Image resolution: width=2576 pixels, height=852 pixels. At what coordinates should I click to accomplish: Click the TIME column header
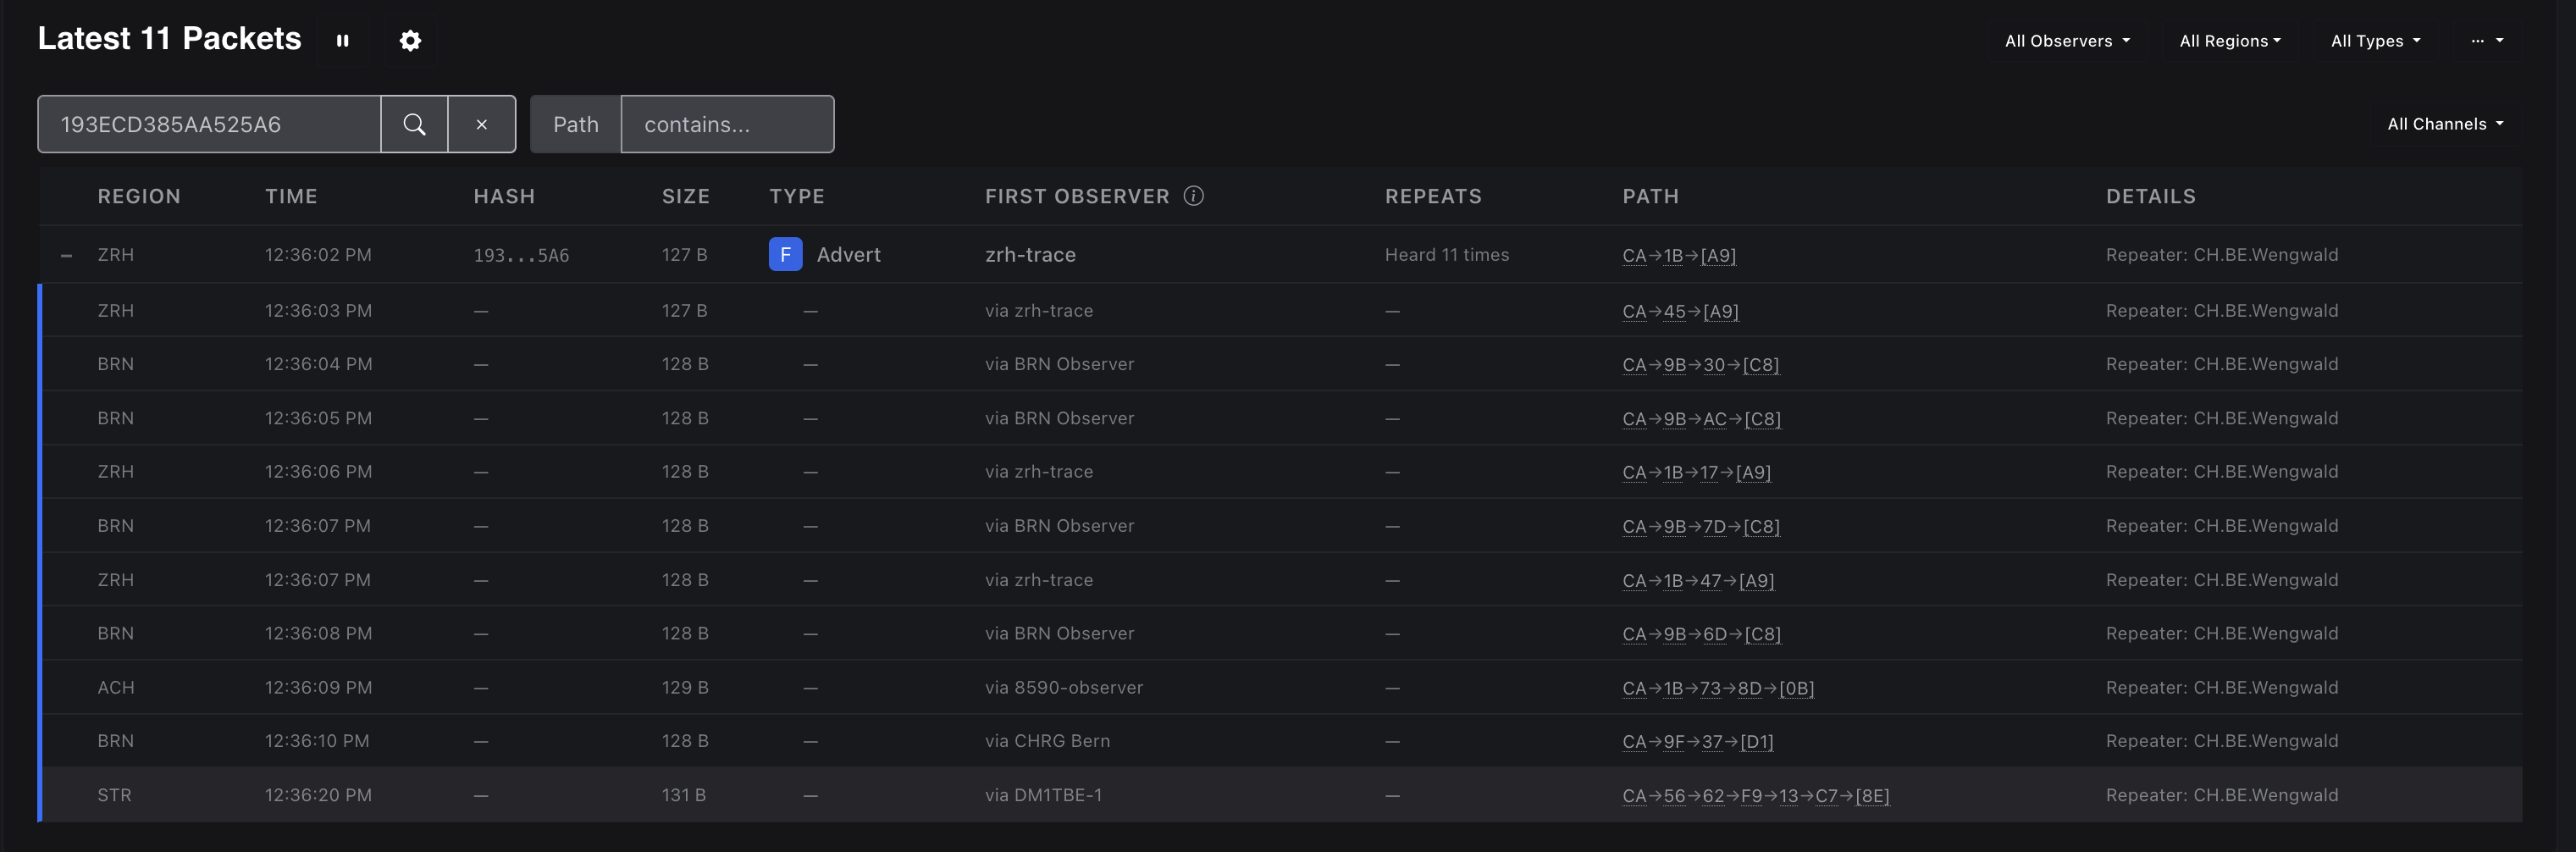[x=291, y=197]
